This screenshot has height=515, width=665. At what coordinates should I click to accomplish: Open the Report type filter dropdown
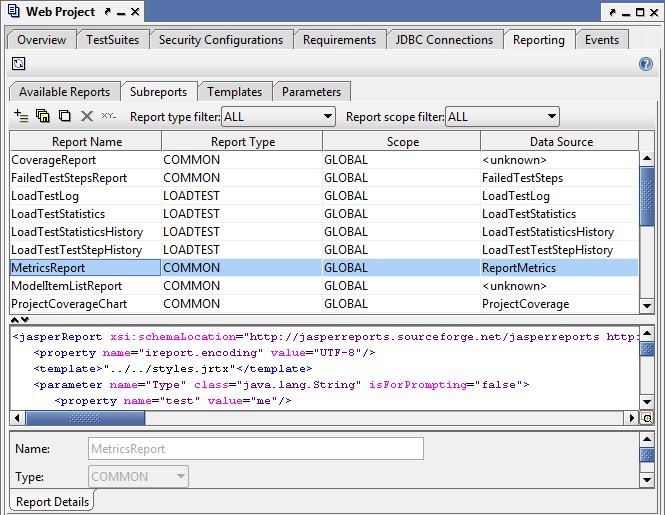[278, 117]
